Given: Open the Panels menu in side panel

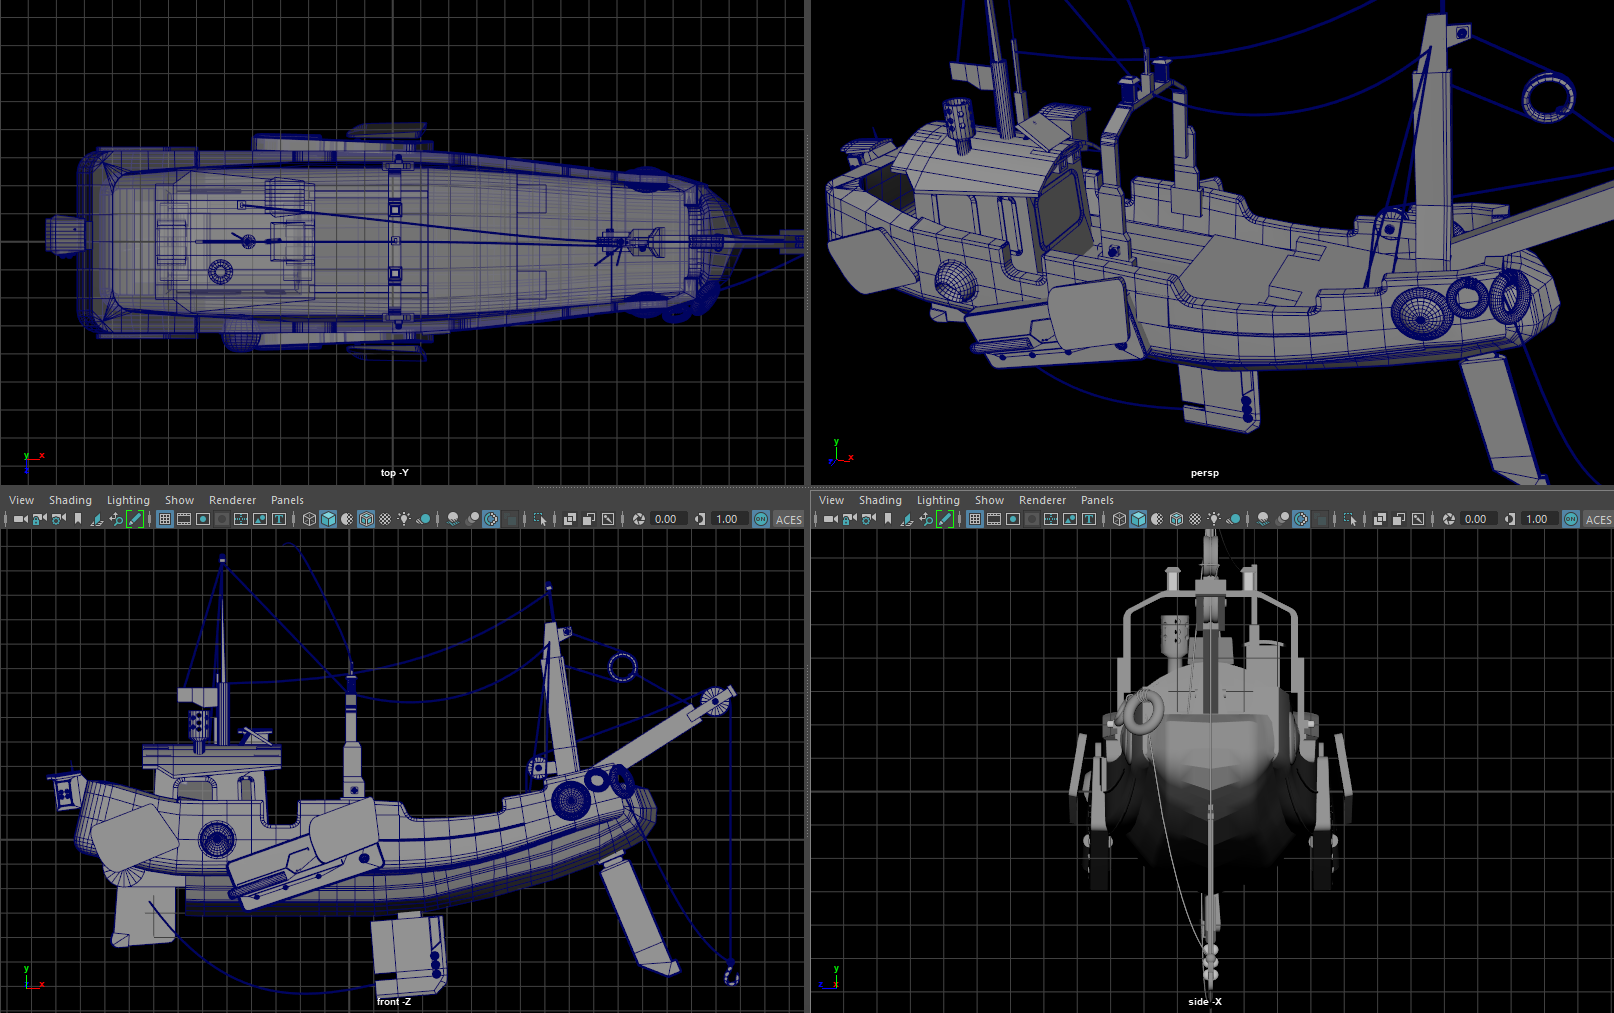Looking at the screenshot, I should click(x=1097, y=500).
